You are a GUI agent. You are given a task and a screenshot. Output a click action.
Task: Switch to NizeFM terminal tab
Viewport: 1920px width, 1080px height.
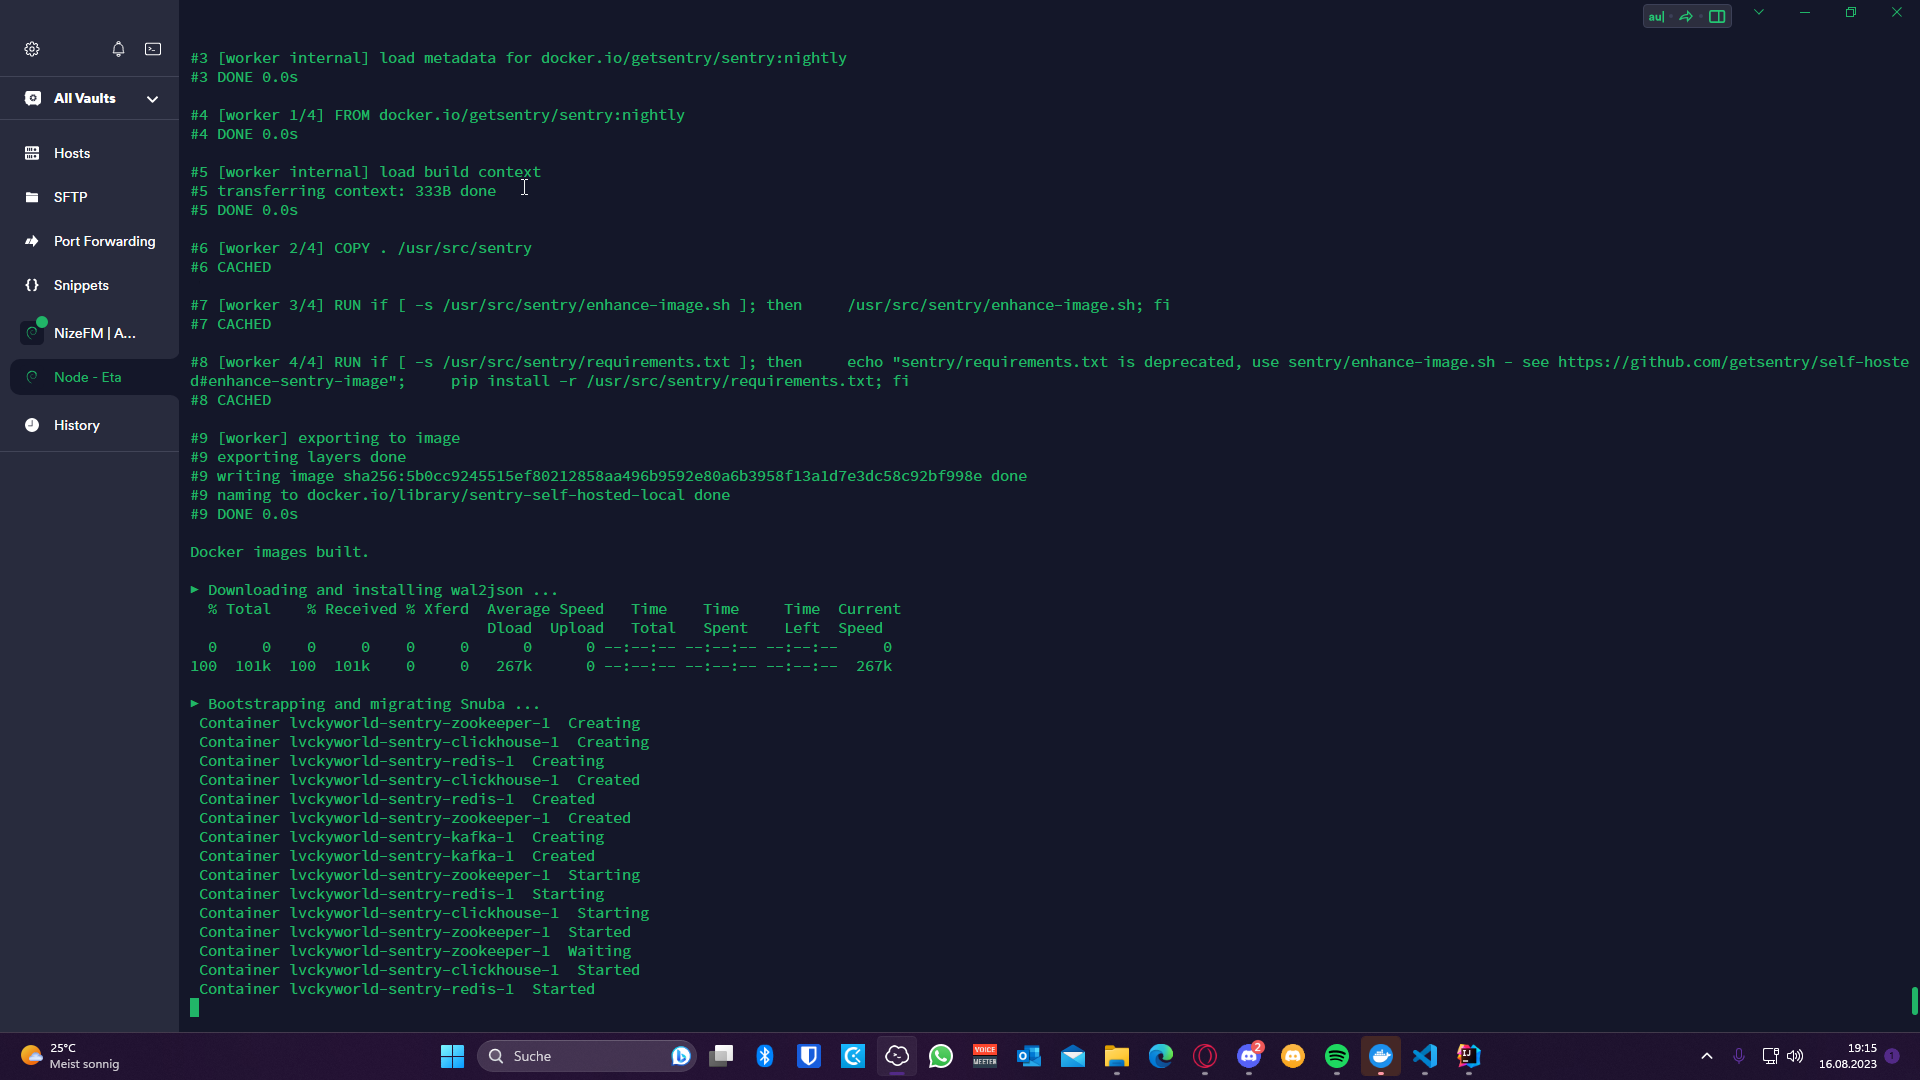94,333
